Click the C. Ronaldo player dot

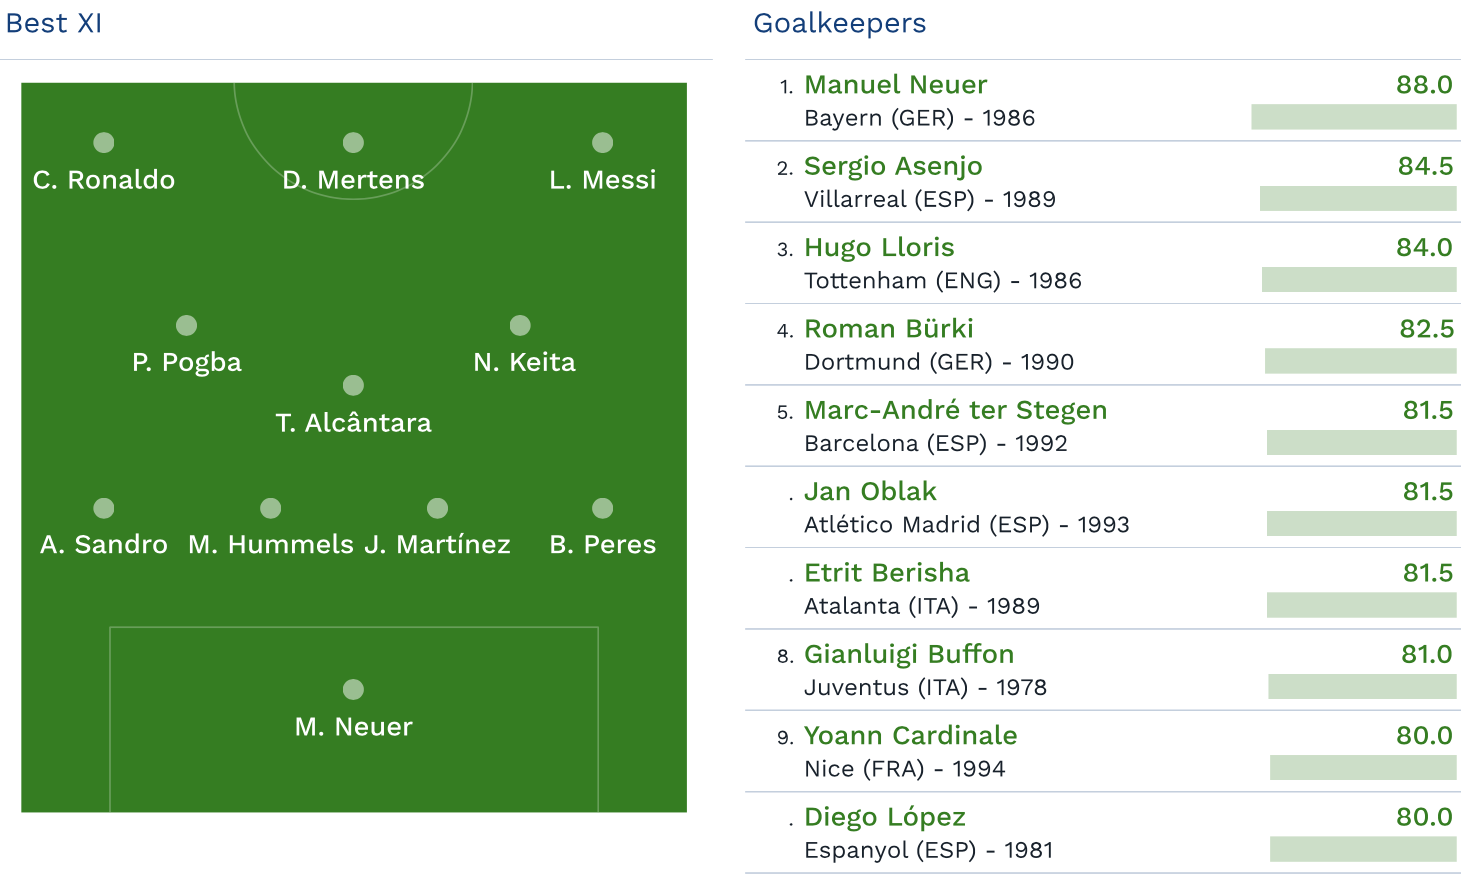104,143
